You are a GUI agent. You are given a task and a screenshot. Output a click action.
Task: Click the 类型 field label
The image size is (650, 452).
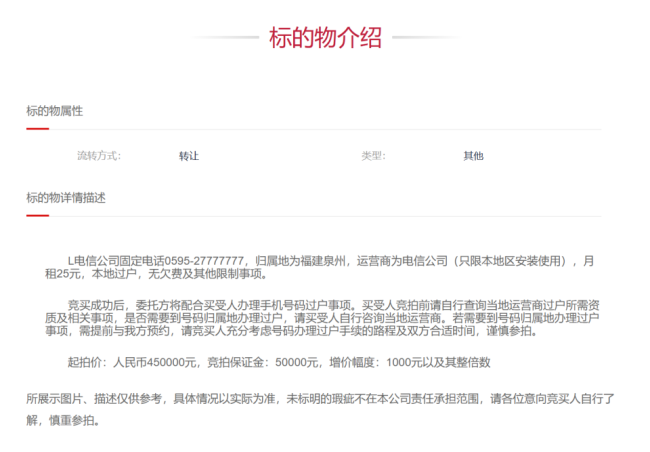373,156
